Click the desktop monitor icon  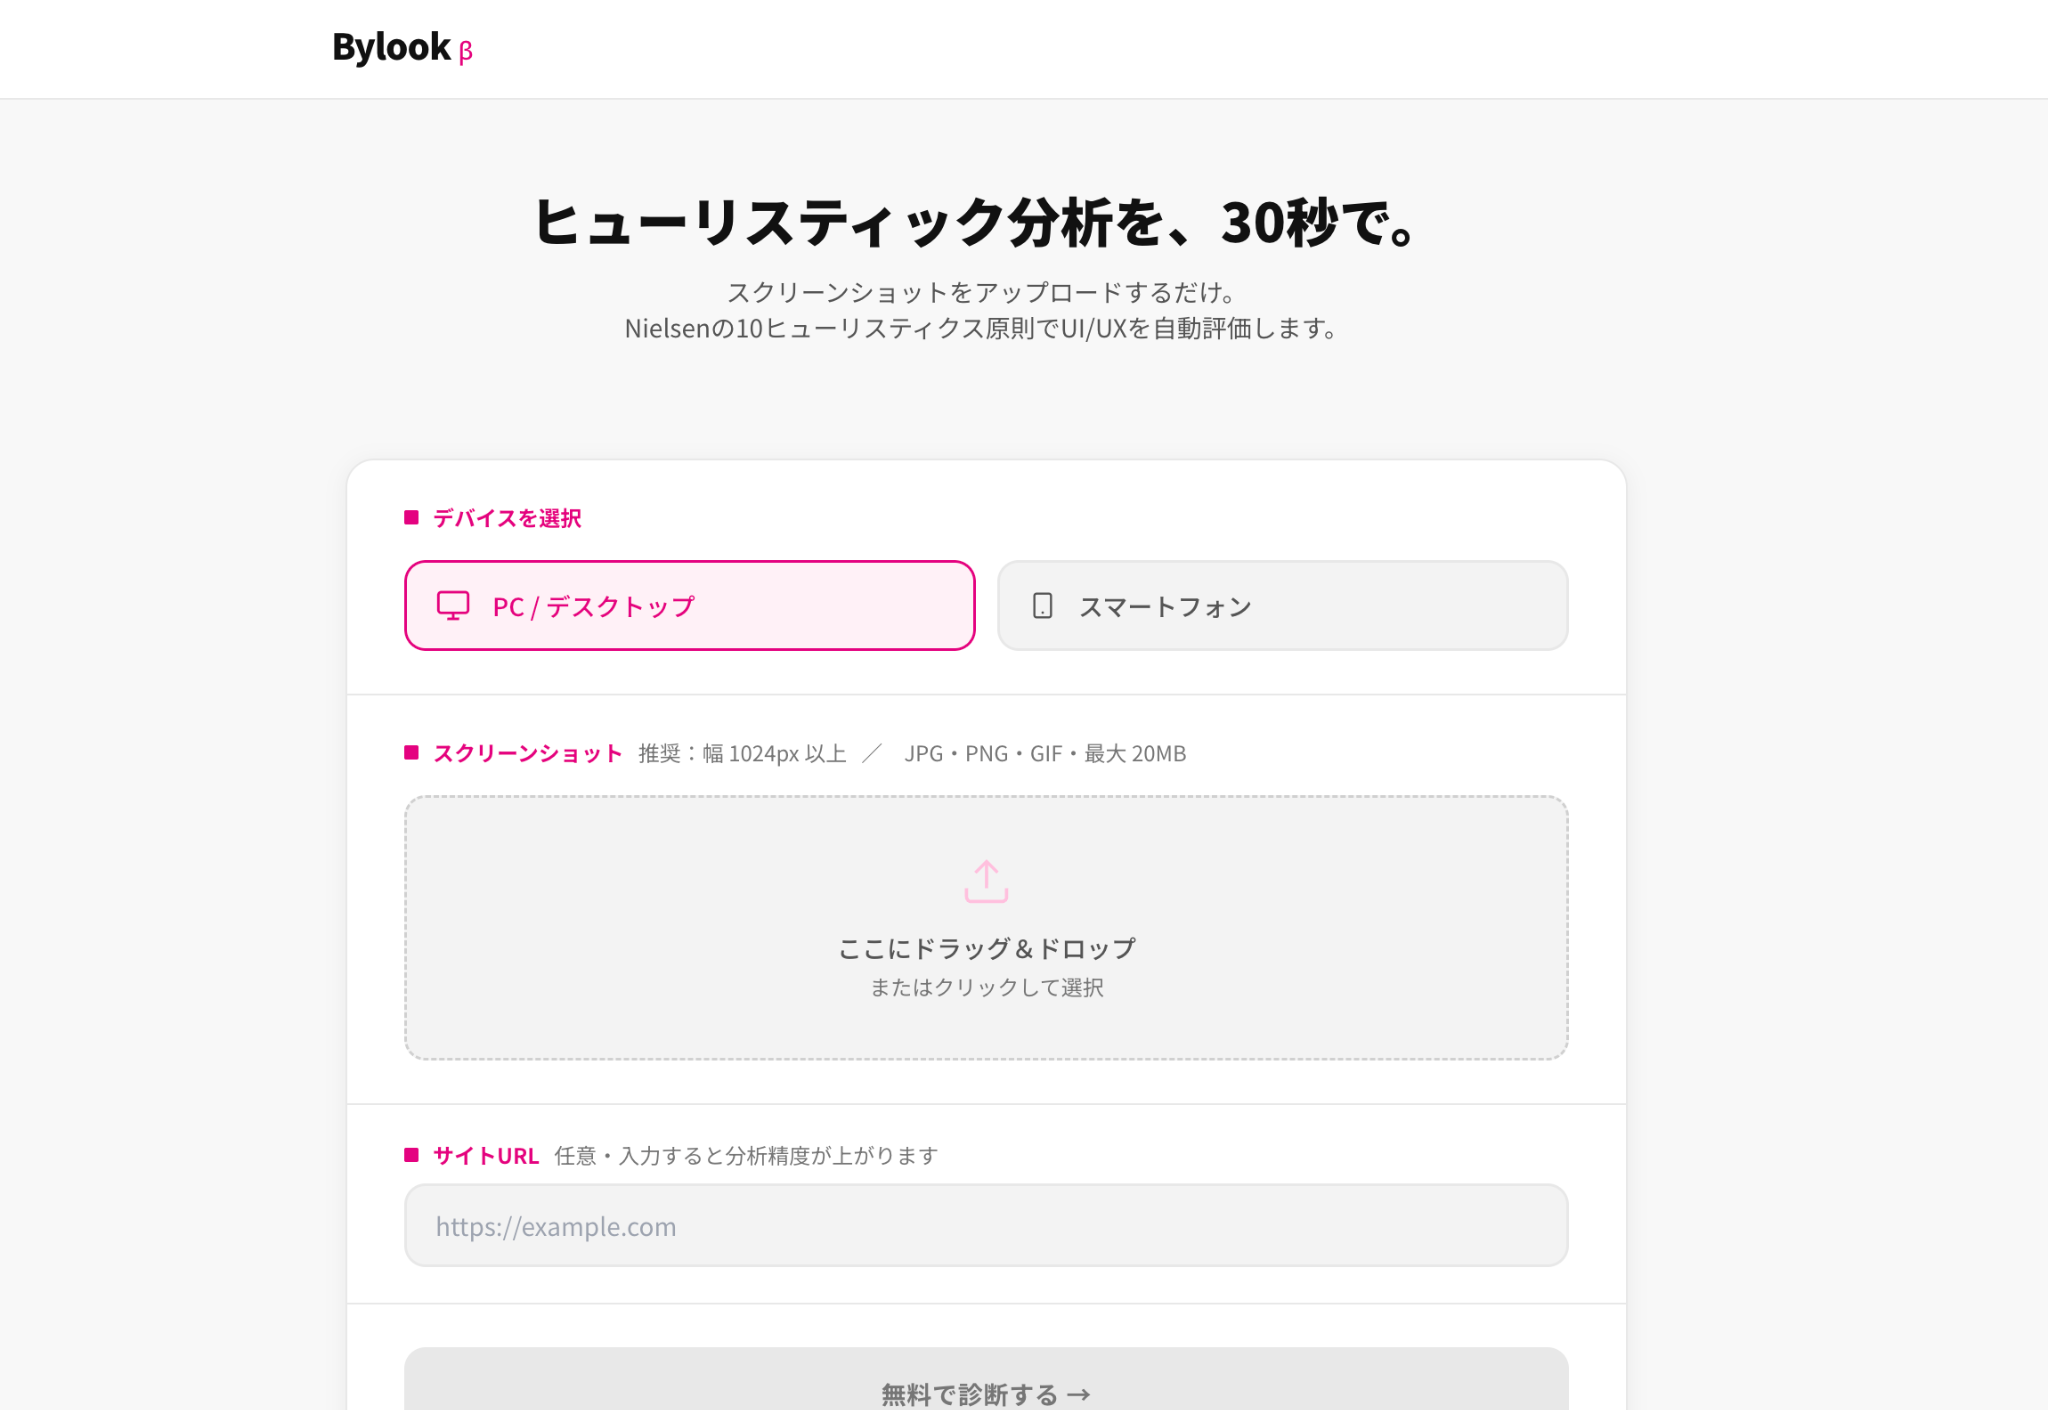[453, 606]
